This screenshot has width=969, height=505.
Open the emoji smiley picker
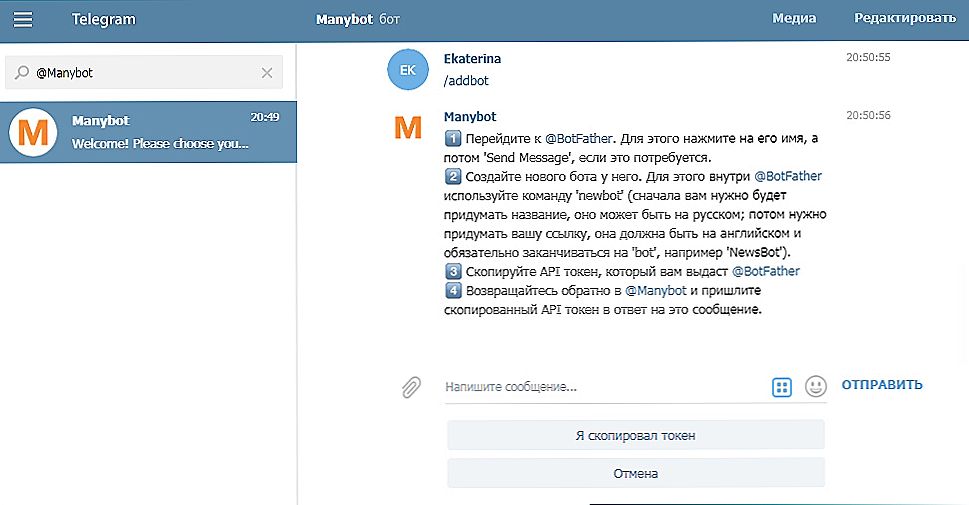816,386
